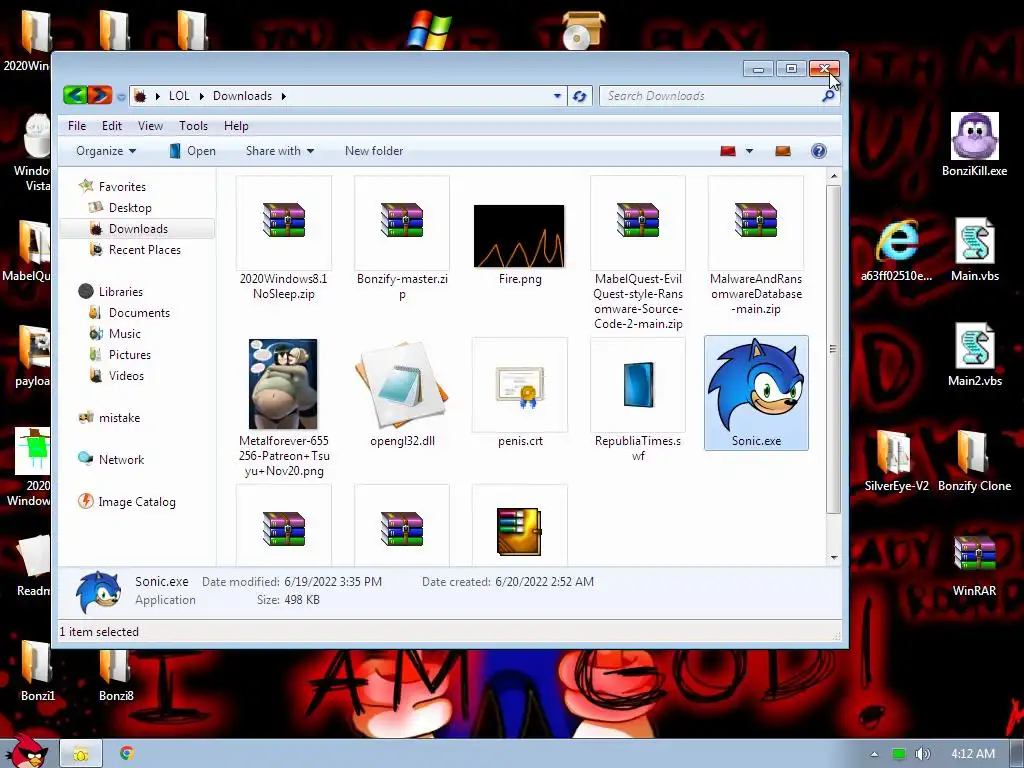Select the mistake homegroup item
The height and width of the screenshot is (768, 1024).
[x=119, y=418]
